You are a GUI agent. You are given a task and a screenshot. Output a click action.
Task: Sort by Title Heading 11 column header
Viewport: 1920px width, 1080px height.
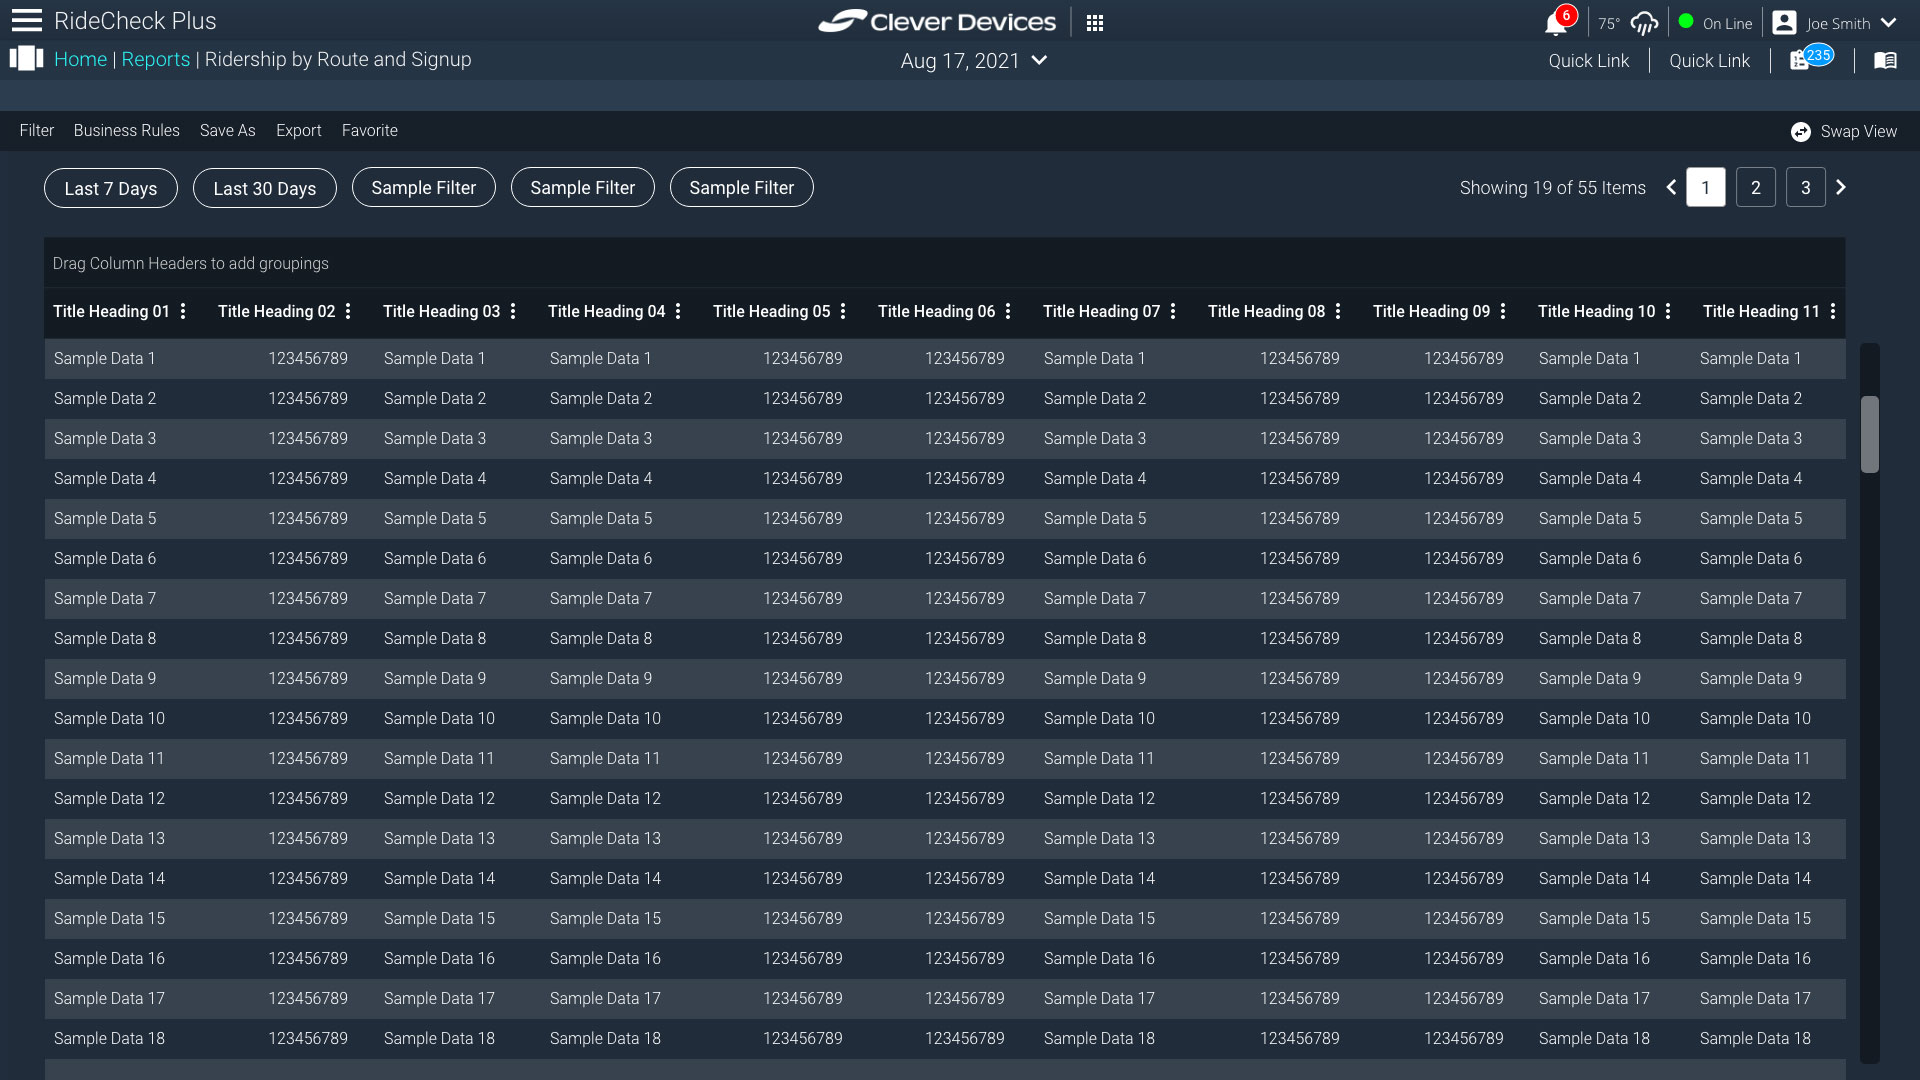point(1761,312)
